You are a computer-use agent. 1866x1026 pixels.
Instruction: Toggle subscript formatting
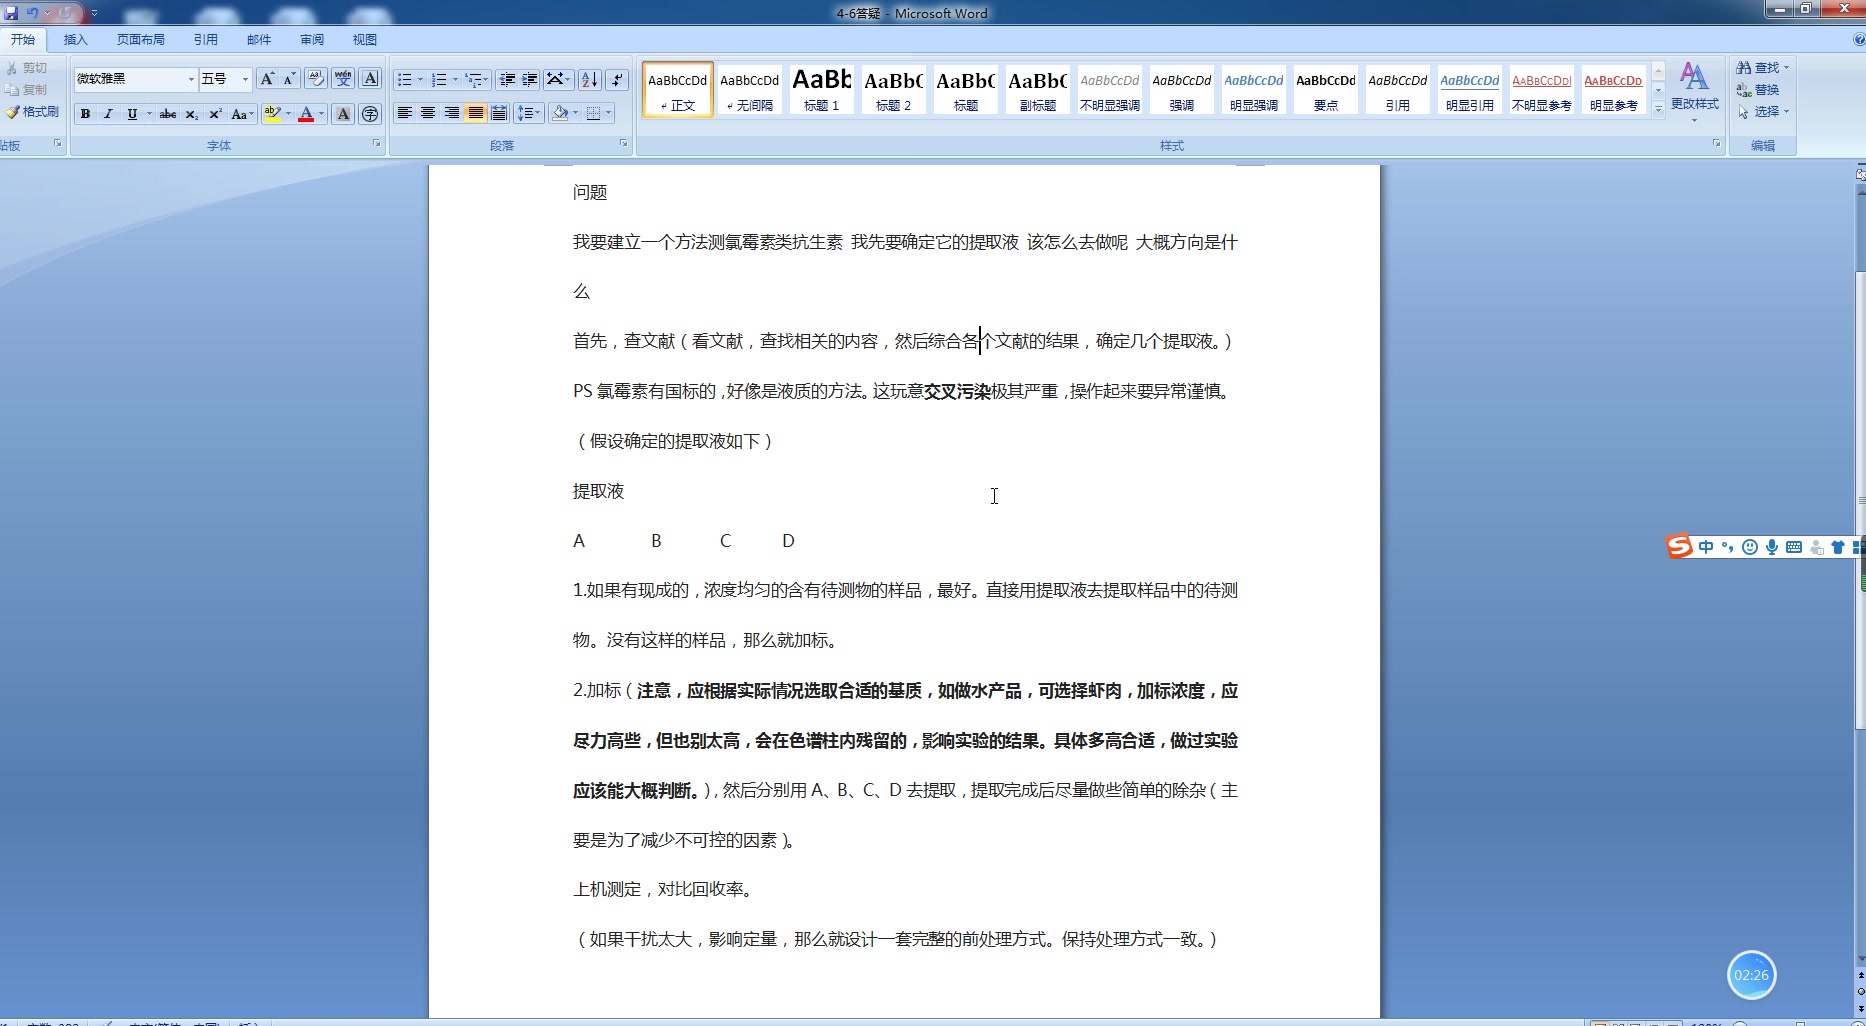click(x=191, y=114)
